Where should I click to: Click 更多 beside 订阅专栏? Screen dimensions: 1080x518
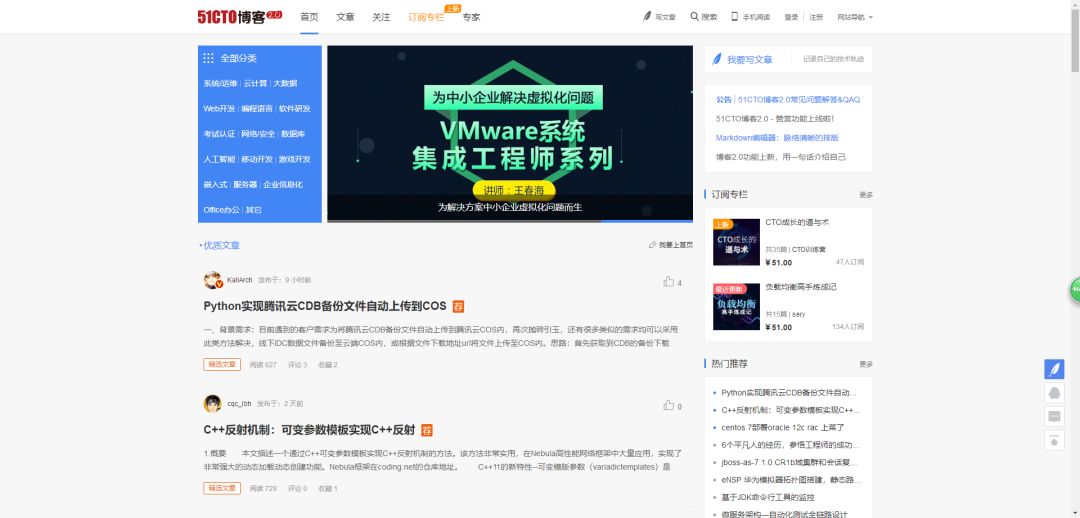[x=866, y=195]
